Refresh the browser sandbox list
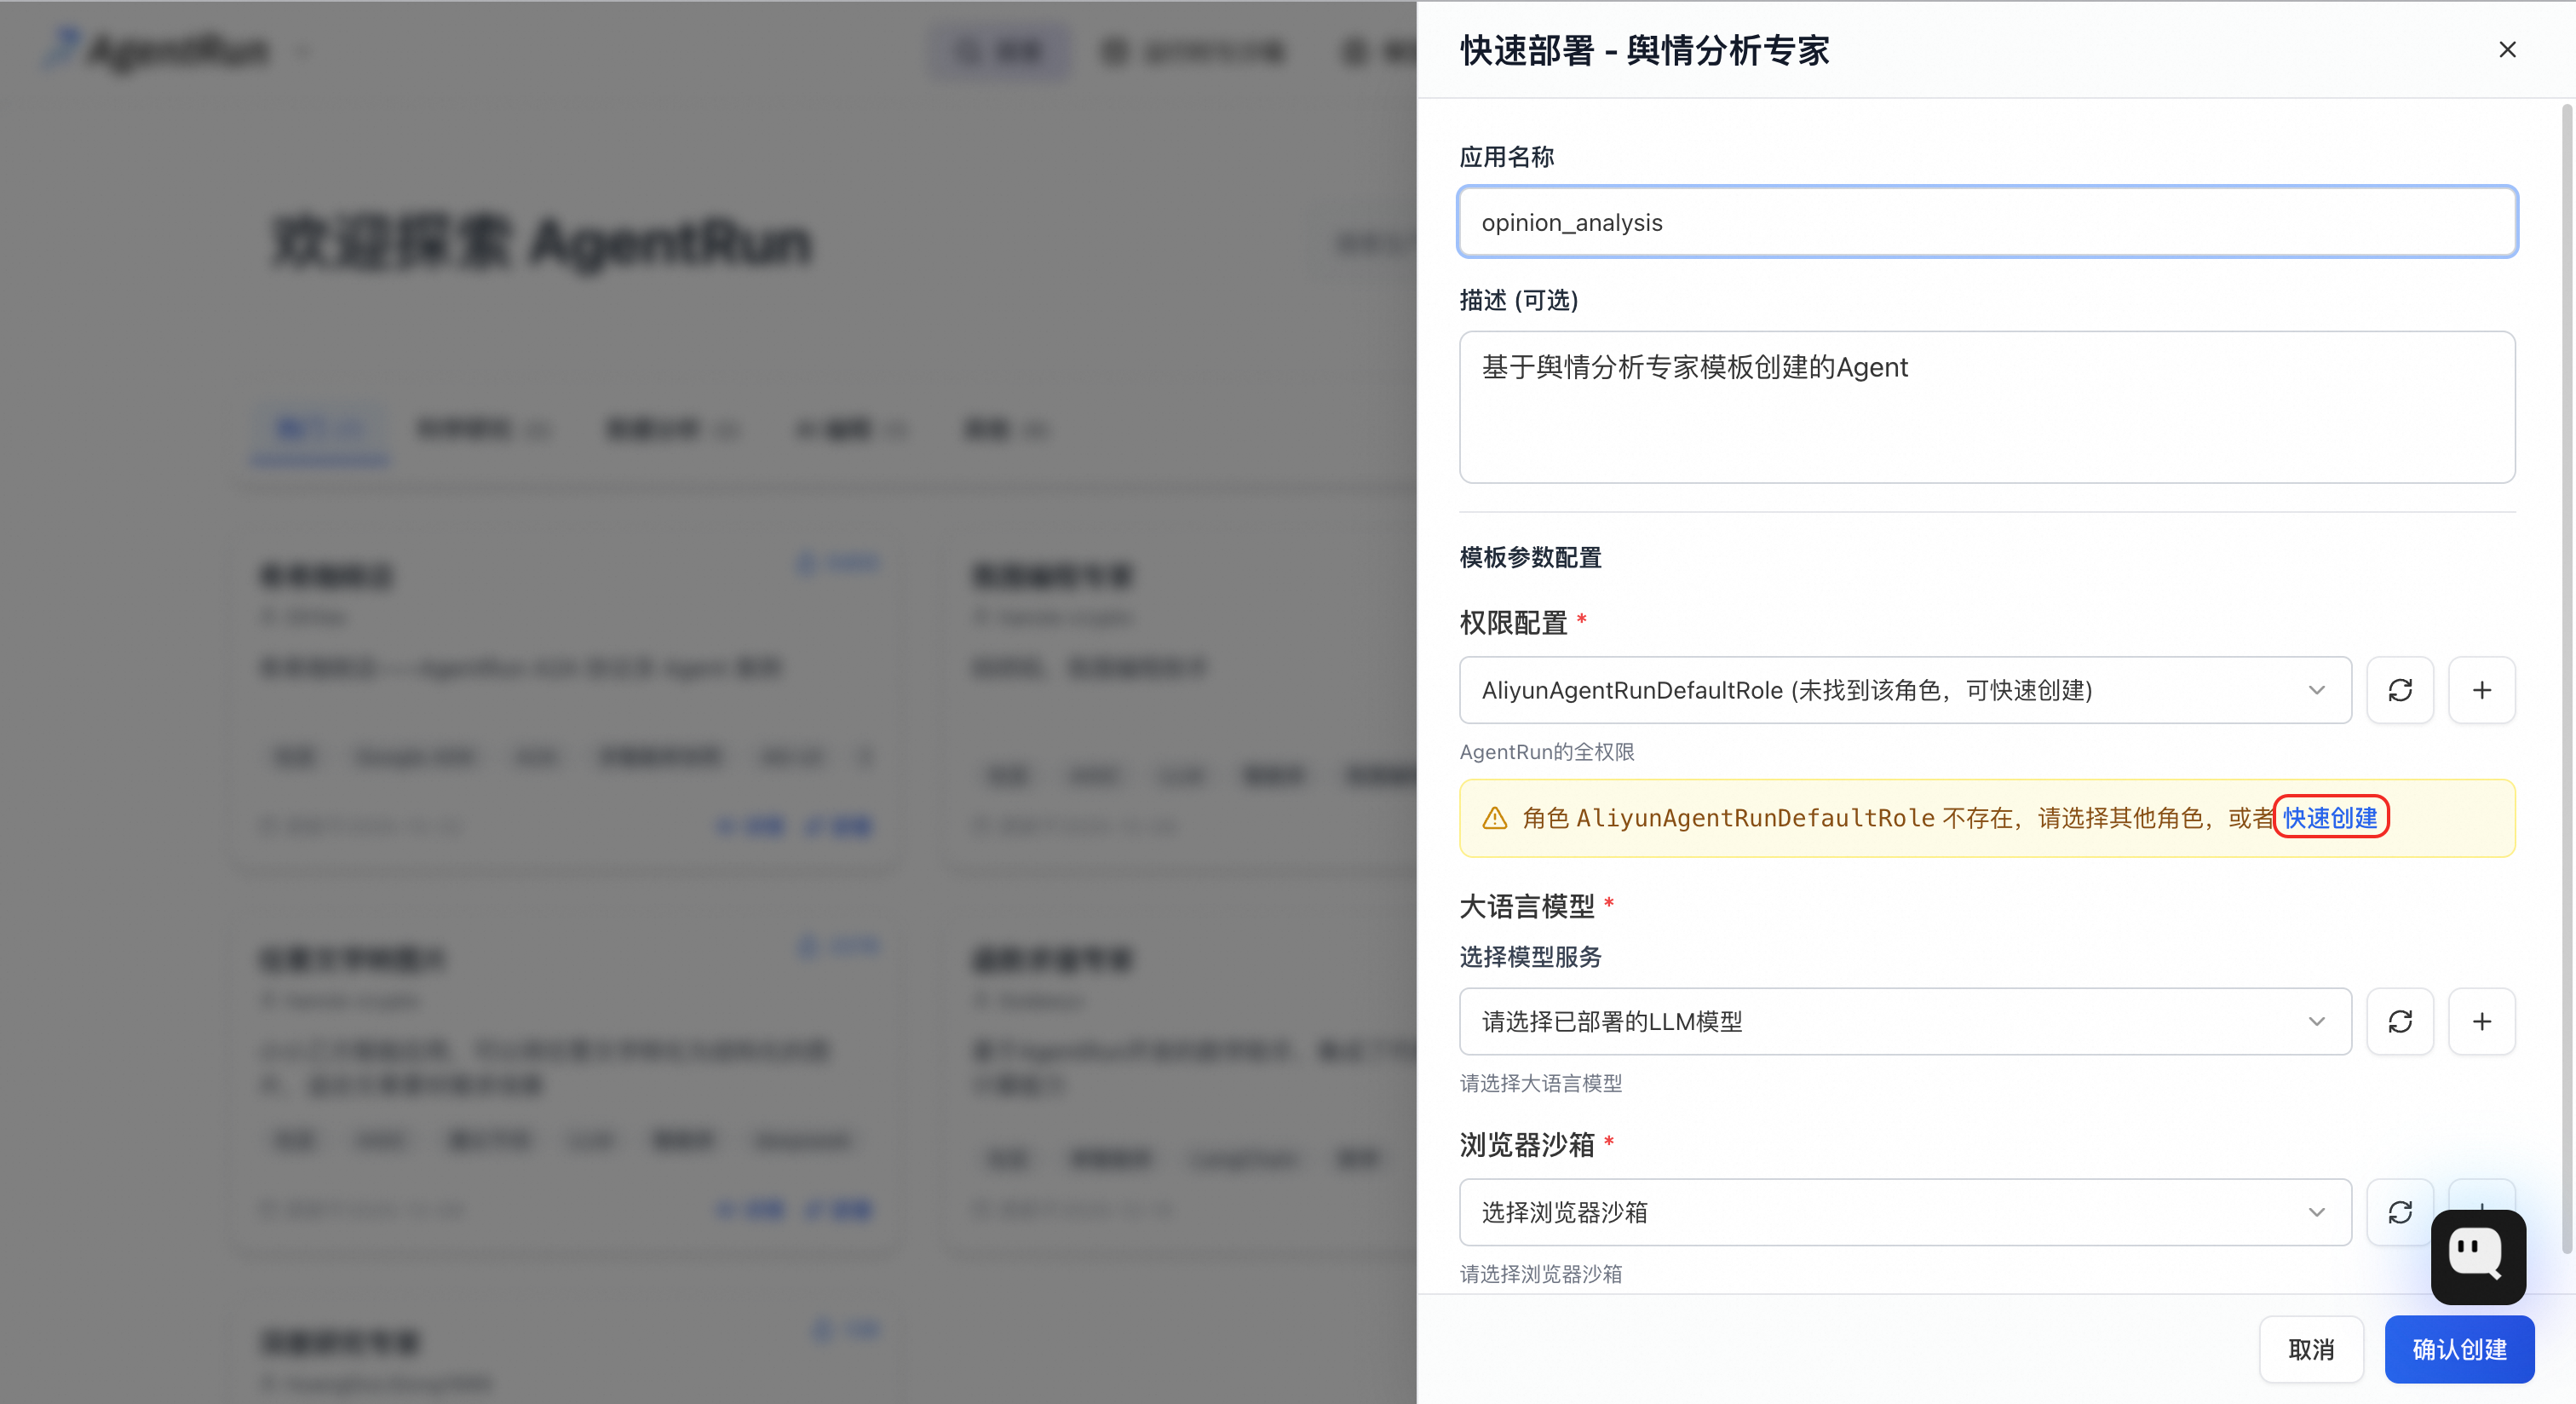The height and width of the screenshot is (1404, 2576). (x=2400, y=1212)
